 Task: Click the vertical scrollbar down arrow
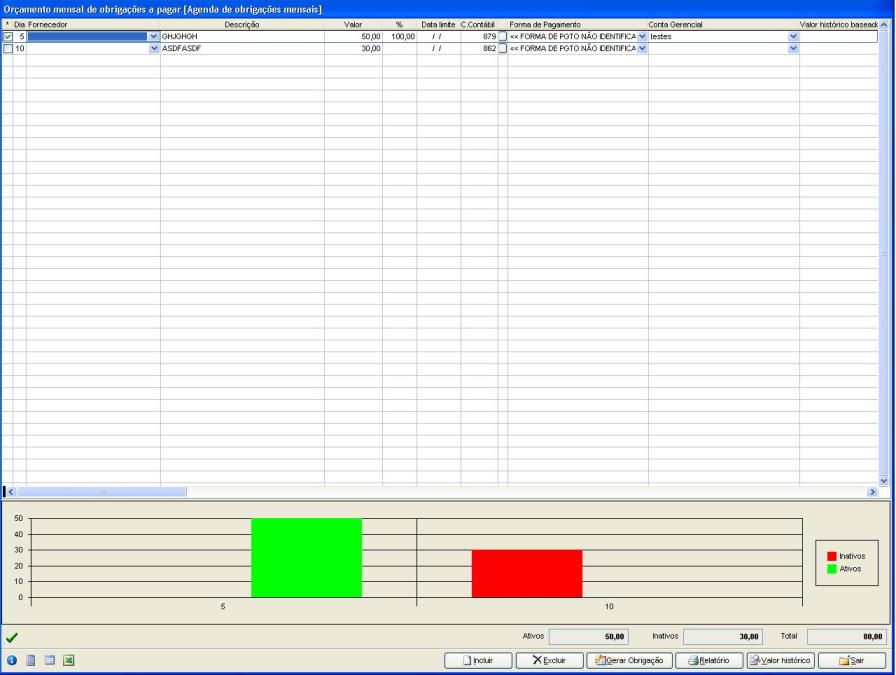(884, 481)
